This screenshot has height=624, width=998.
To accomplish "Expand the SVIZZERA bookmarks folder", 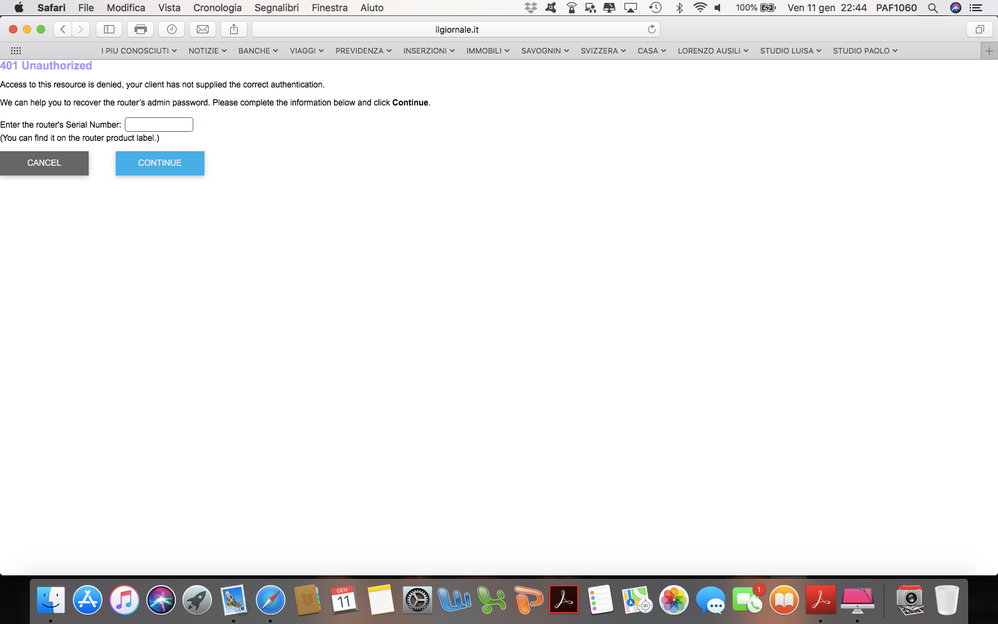I will click(x=603, y=51).
